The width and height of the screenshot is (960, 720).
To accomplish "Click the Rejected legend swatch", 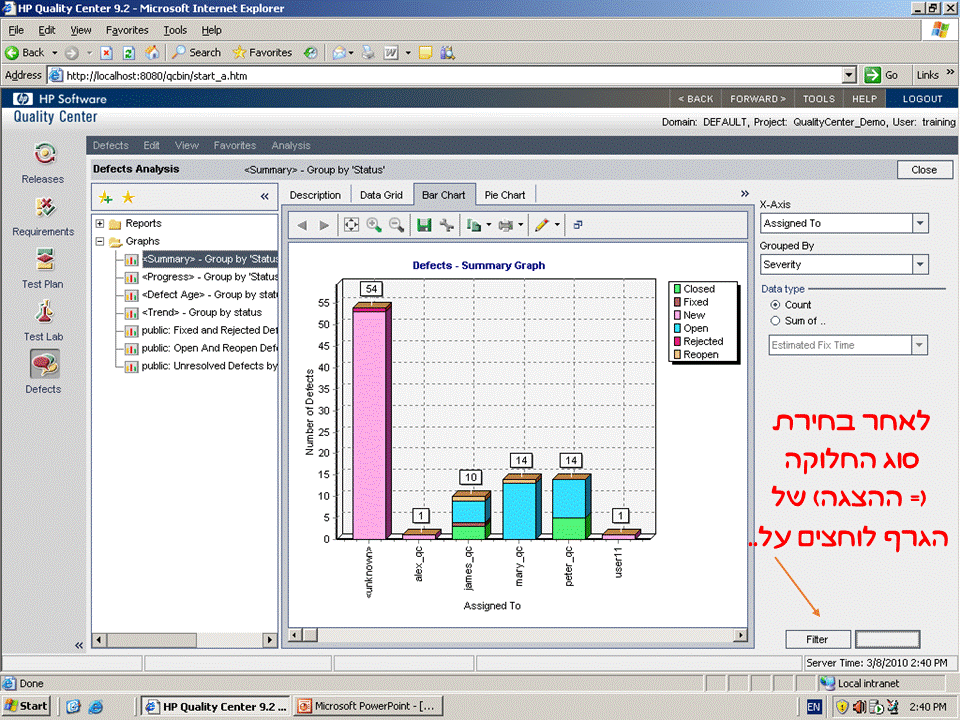I will pos(677,342).
